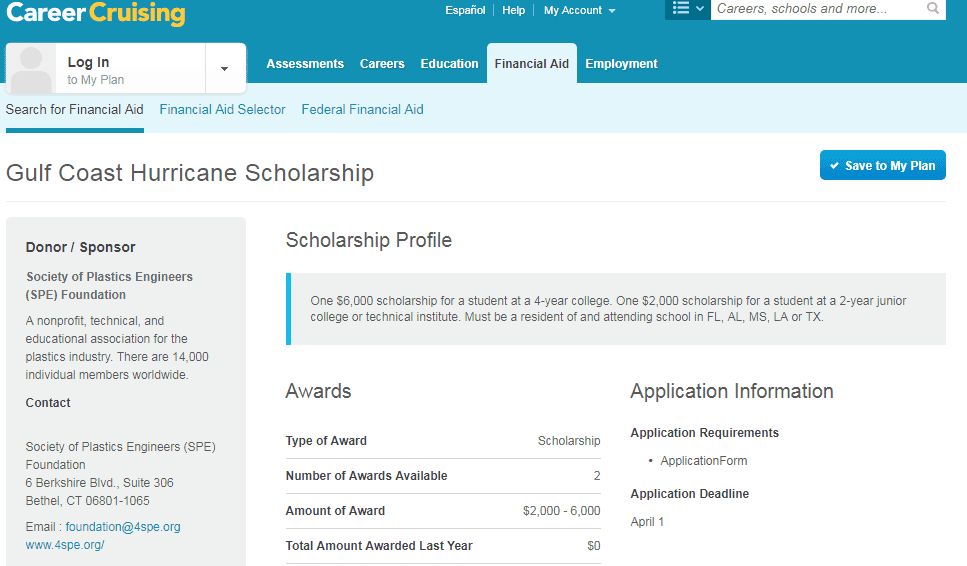
Task: Click Society of Plastics Engineers (SPE) Foundation sponsor name
Action: tap(109, 285)
